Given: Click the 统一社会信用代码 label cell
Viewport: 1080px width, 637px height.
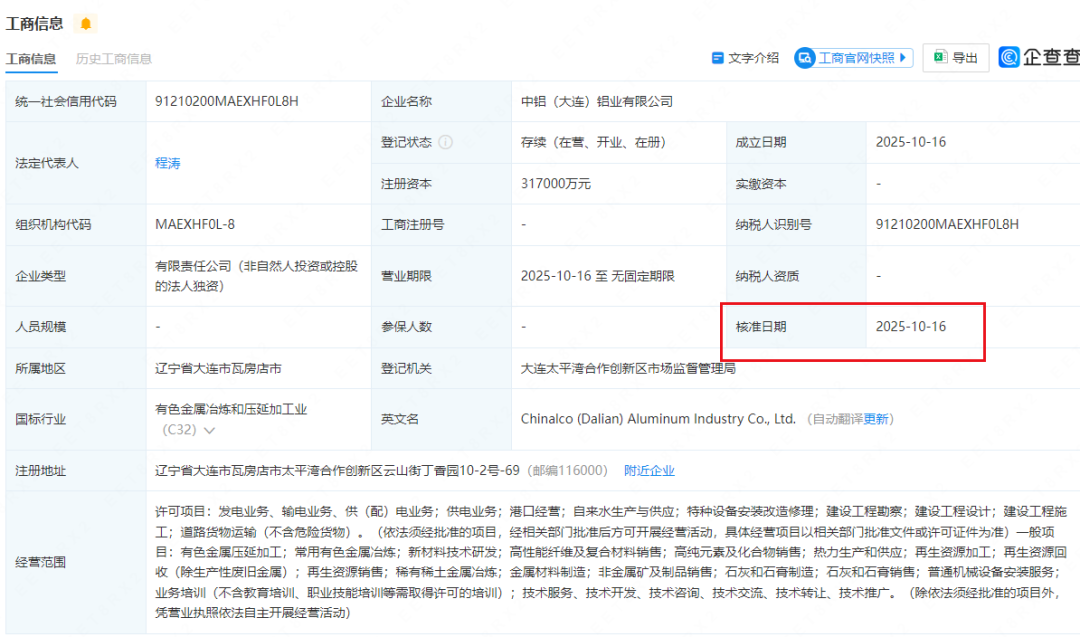Looking at the screenshot, I should [x=76, y=101].
